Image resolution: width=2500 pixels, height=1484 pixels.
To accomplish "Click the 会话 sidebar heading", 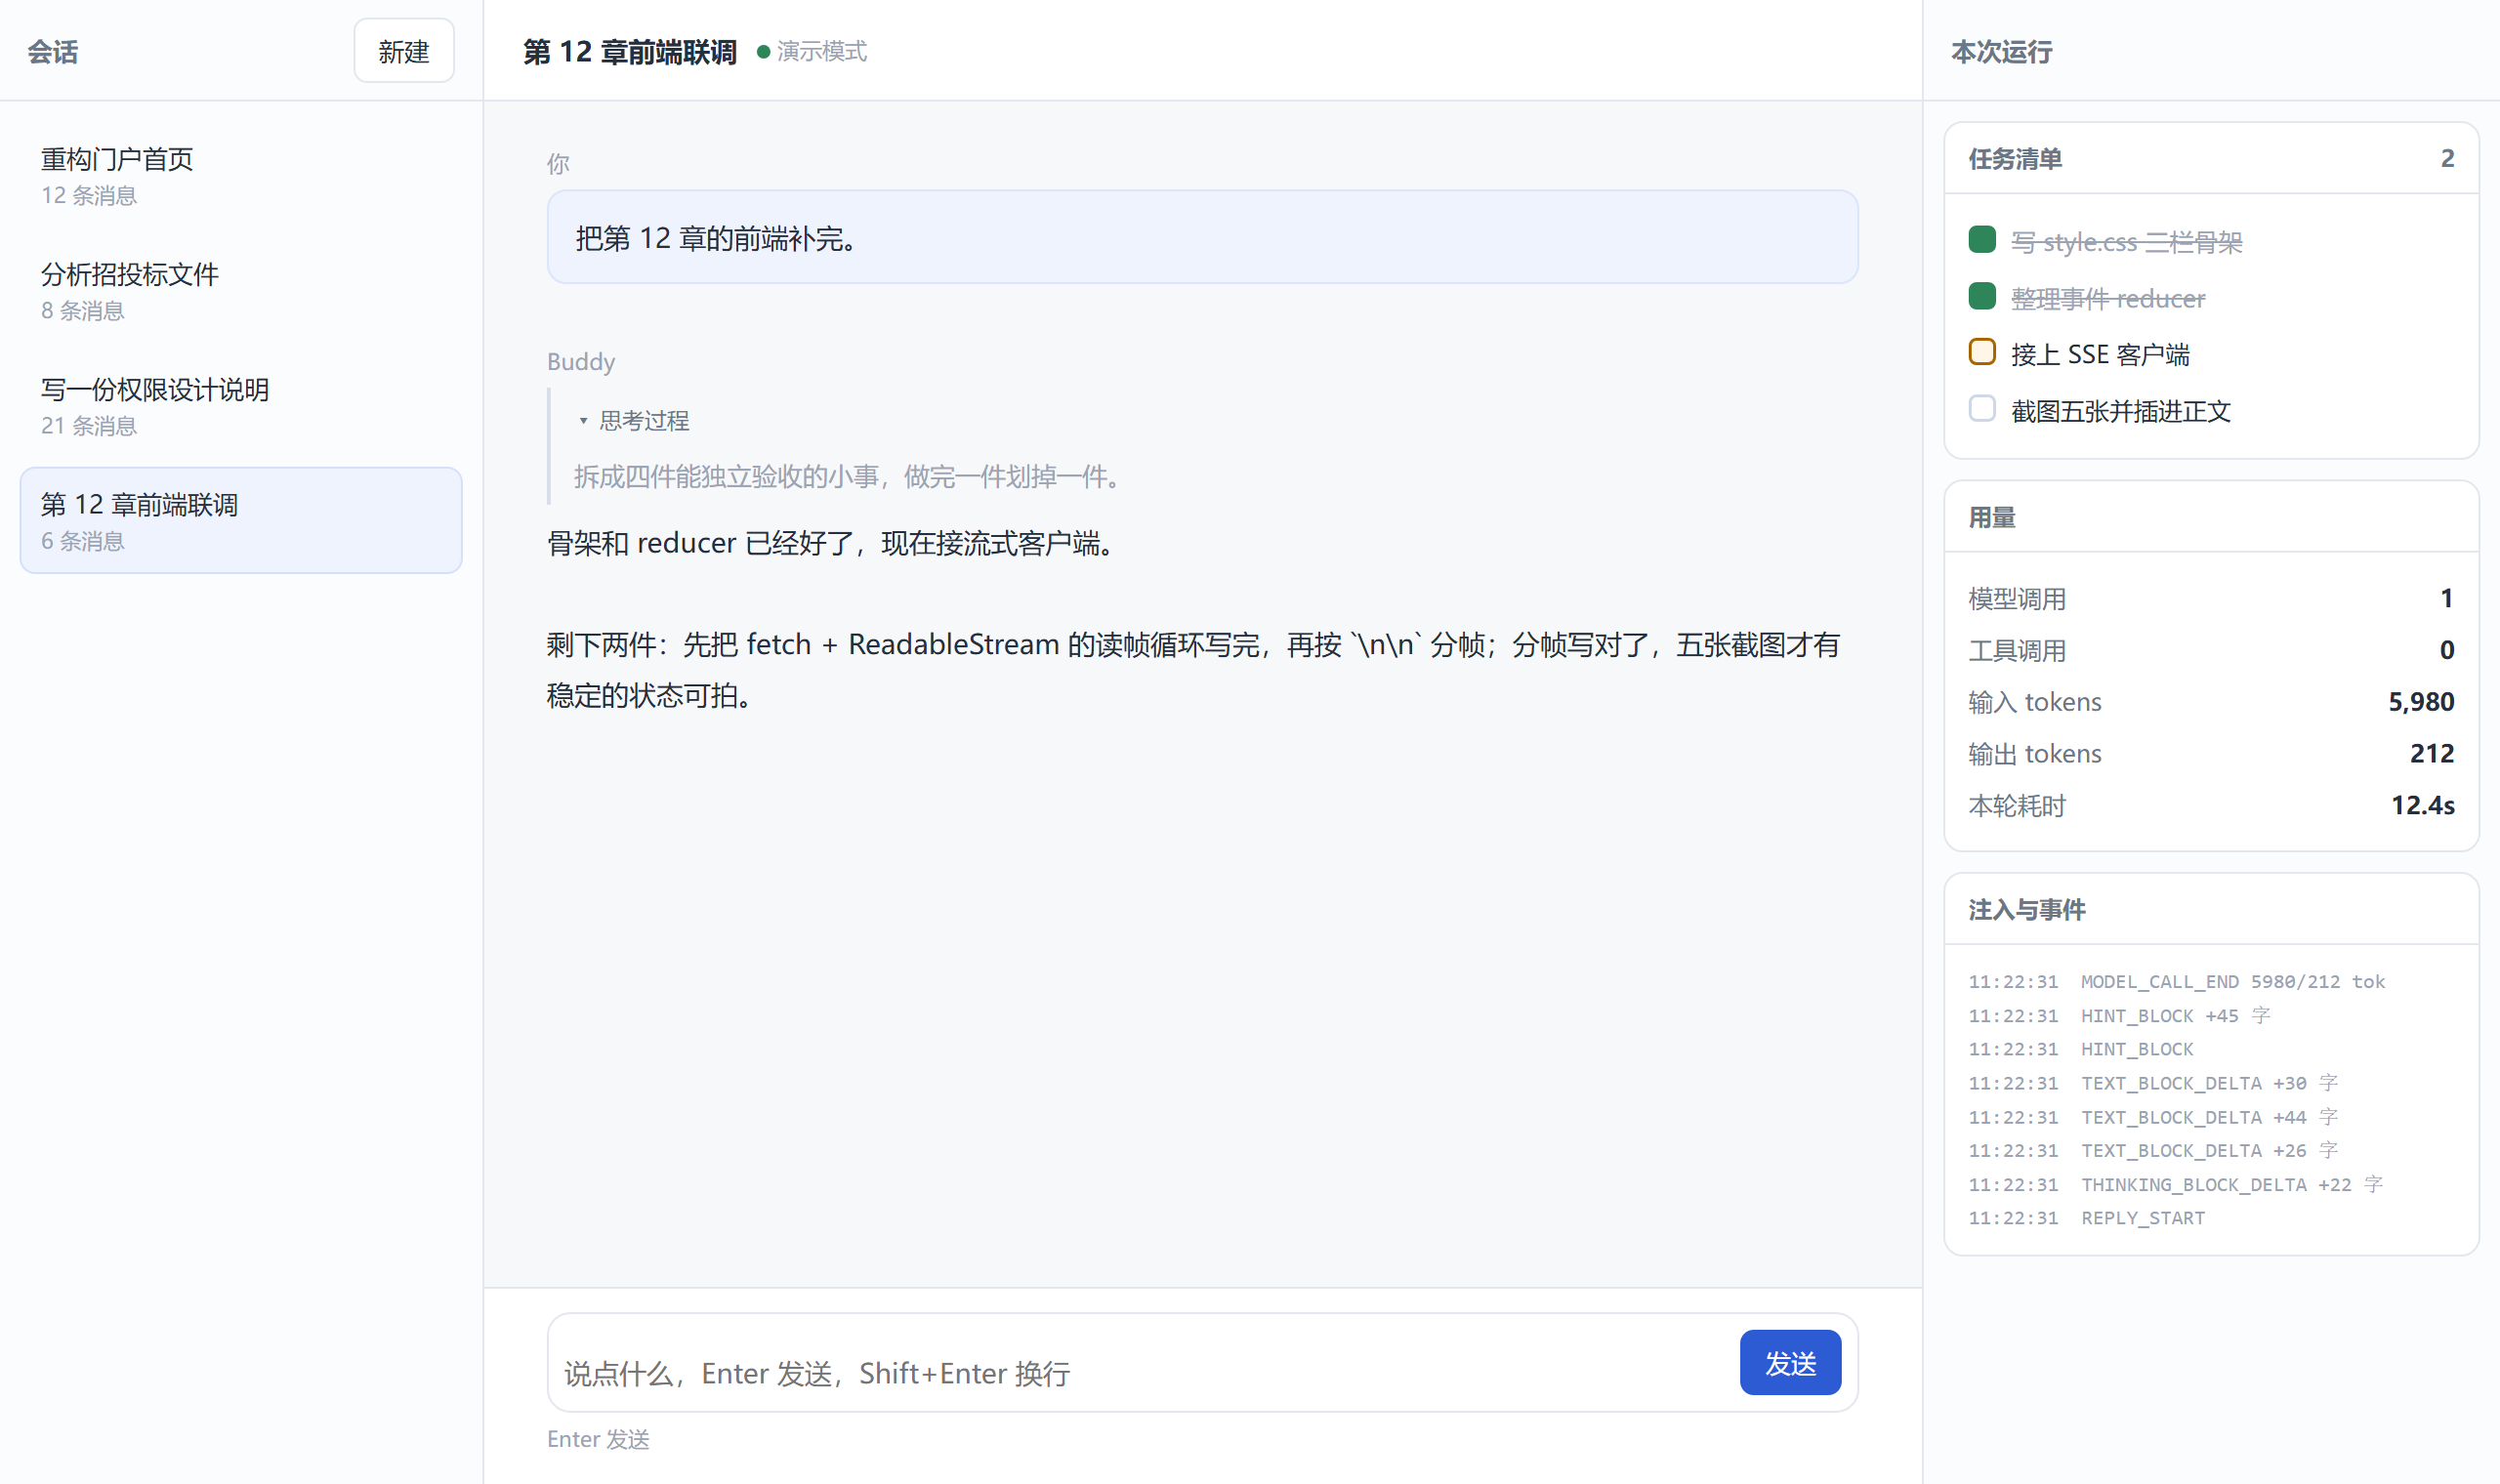I will click(x=52, y=52).
